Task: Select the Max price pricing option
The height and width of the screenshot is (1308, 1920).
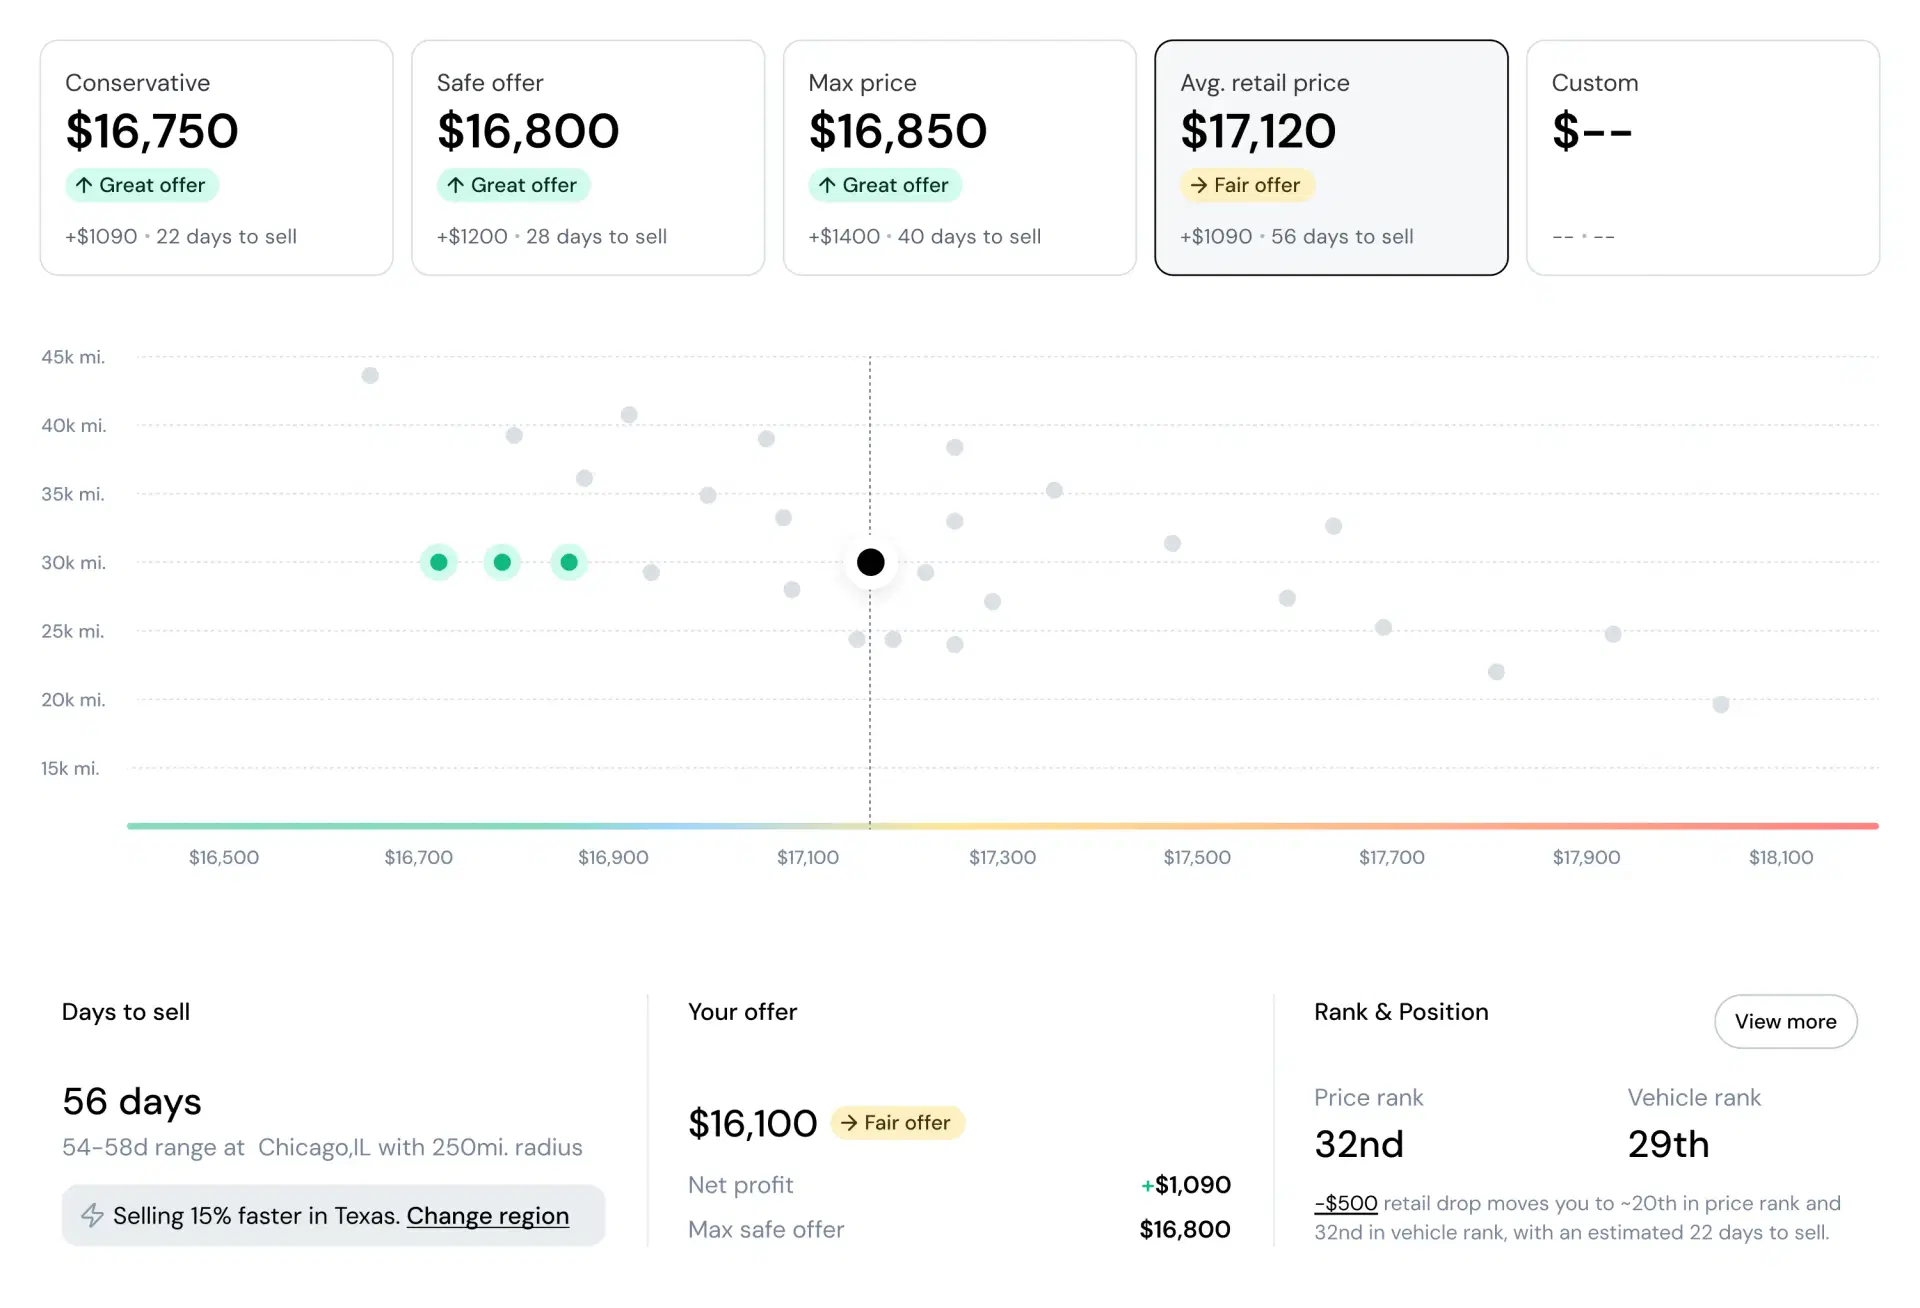Action: click(959, 157)
